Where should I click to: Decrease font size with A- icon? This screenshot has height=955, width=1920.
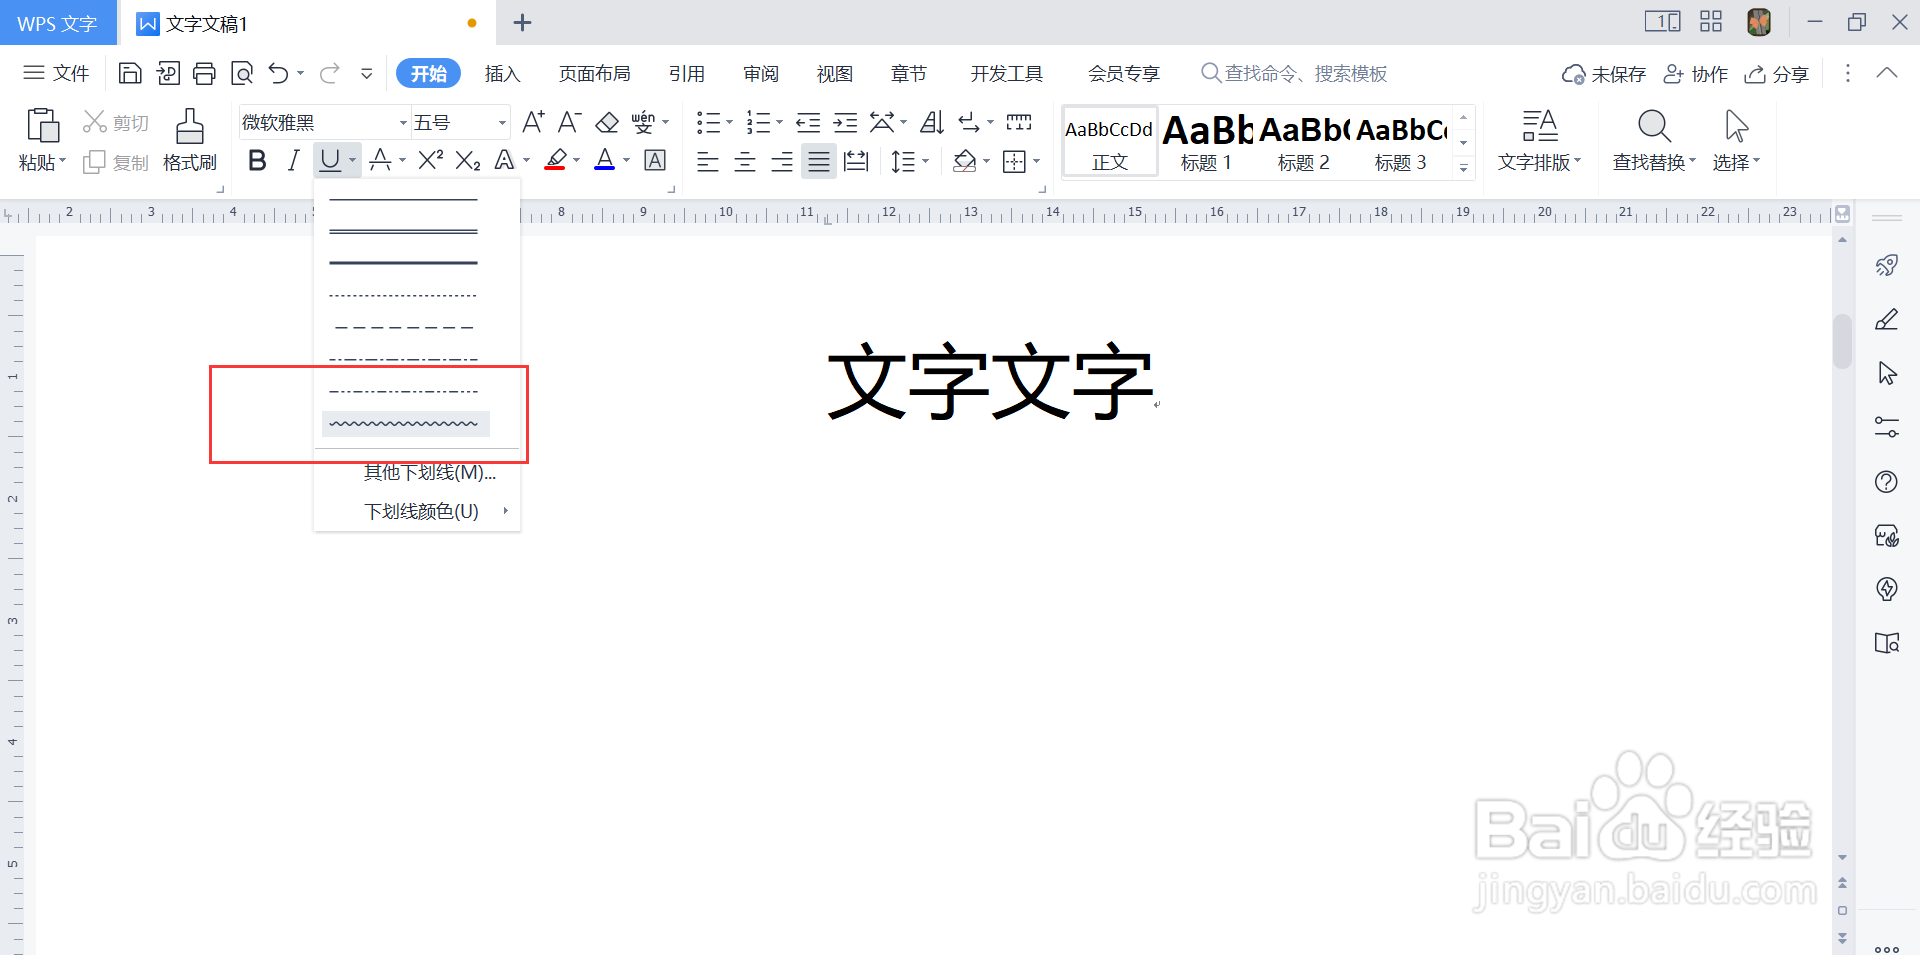pyautogui.click(x=569, y=122)
